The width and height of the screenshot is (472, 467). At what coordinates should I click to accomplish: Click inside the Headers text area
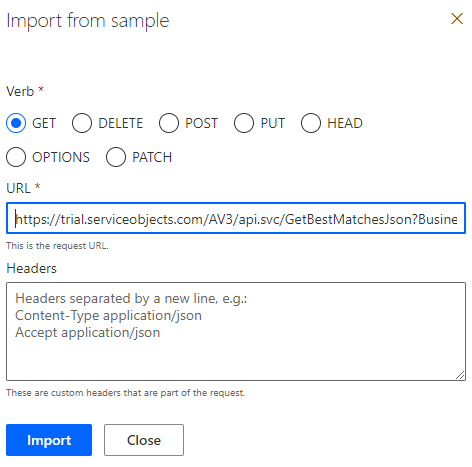236,331
